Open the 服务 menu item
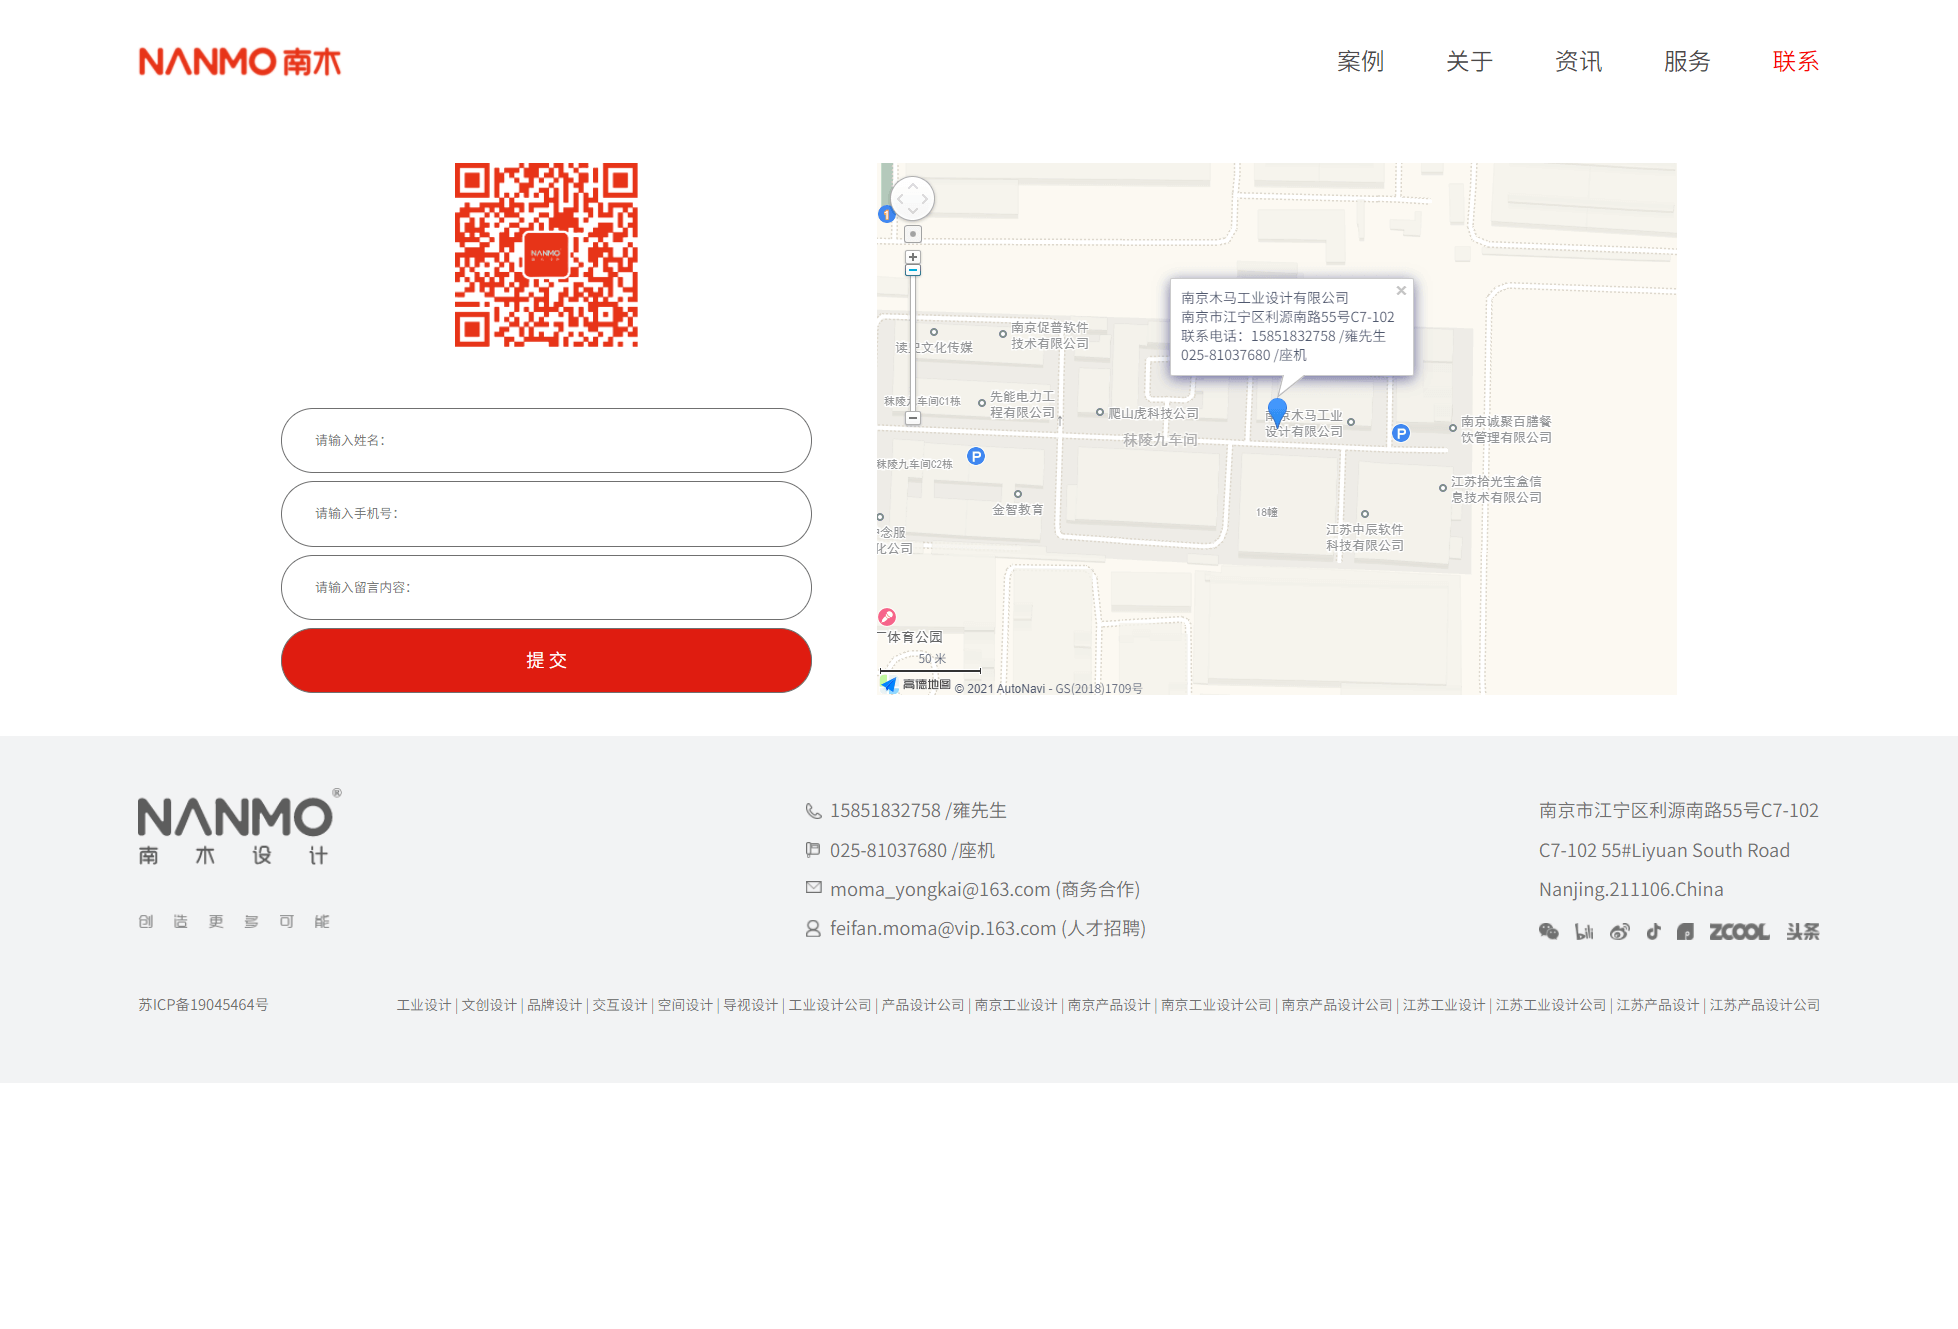 [1687, 62]
